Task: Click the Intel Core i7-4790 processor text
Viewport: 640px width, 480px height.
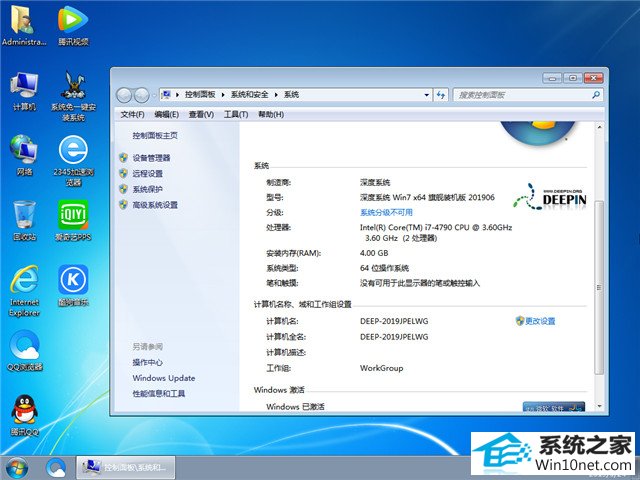Action: pos(436,233)
